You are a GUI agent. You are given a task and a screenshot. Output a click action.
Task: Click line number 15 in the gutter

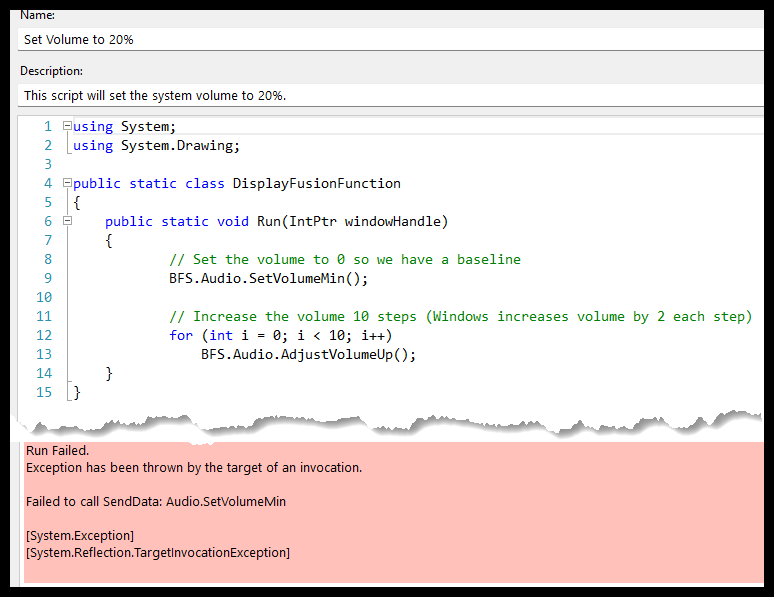(44, 393)
